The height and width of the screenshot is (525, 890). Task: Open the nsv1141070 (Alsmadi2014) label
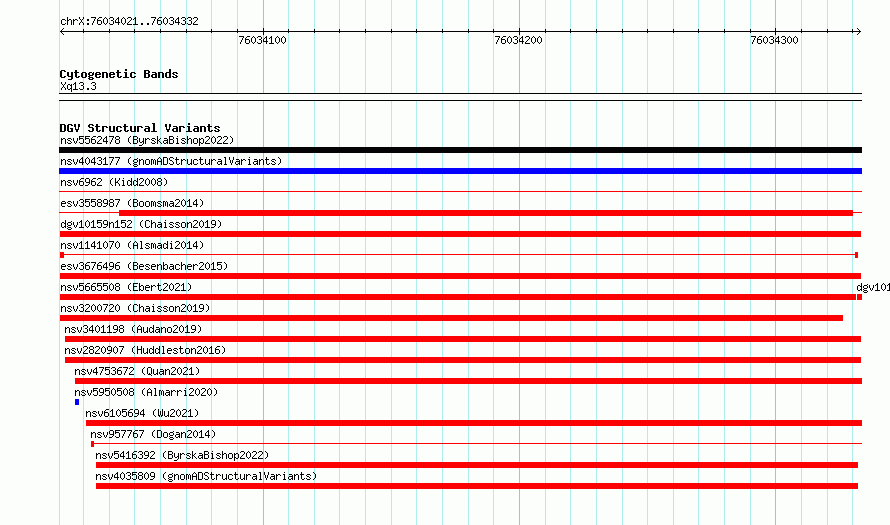coord(132,245)
